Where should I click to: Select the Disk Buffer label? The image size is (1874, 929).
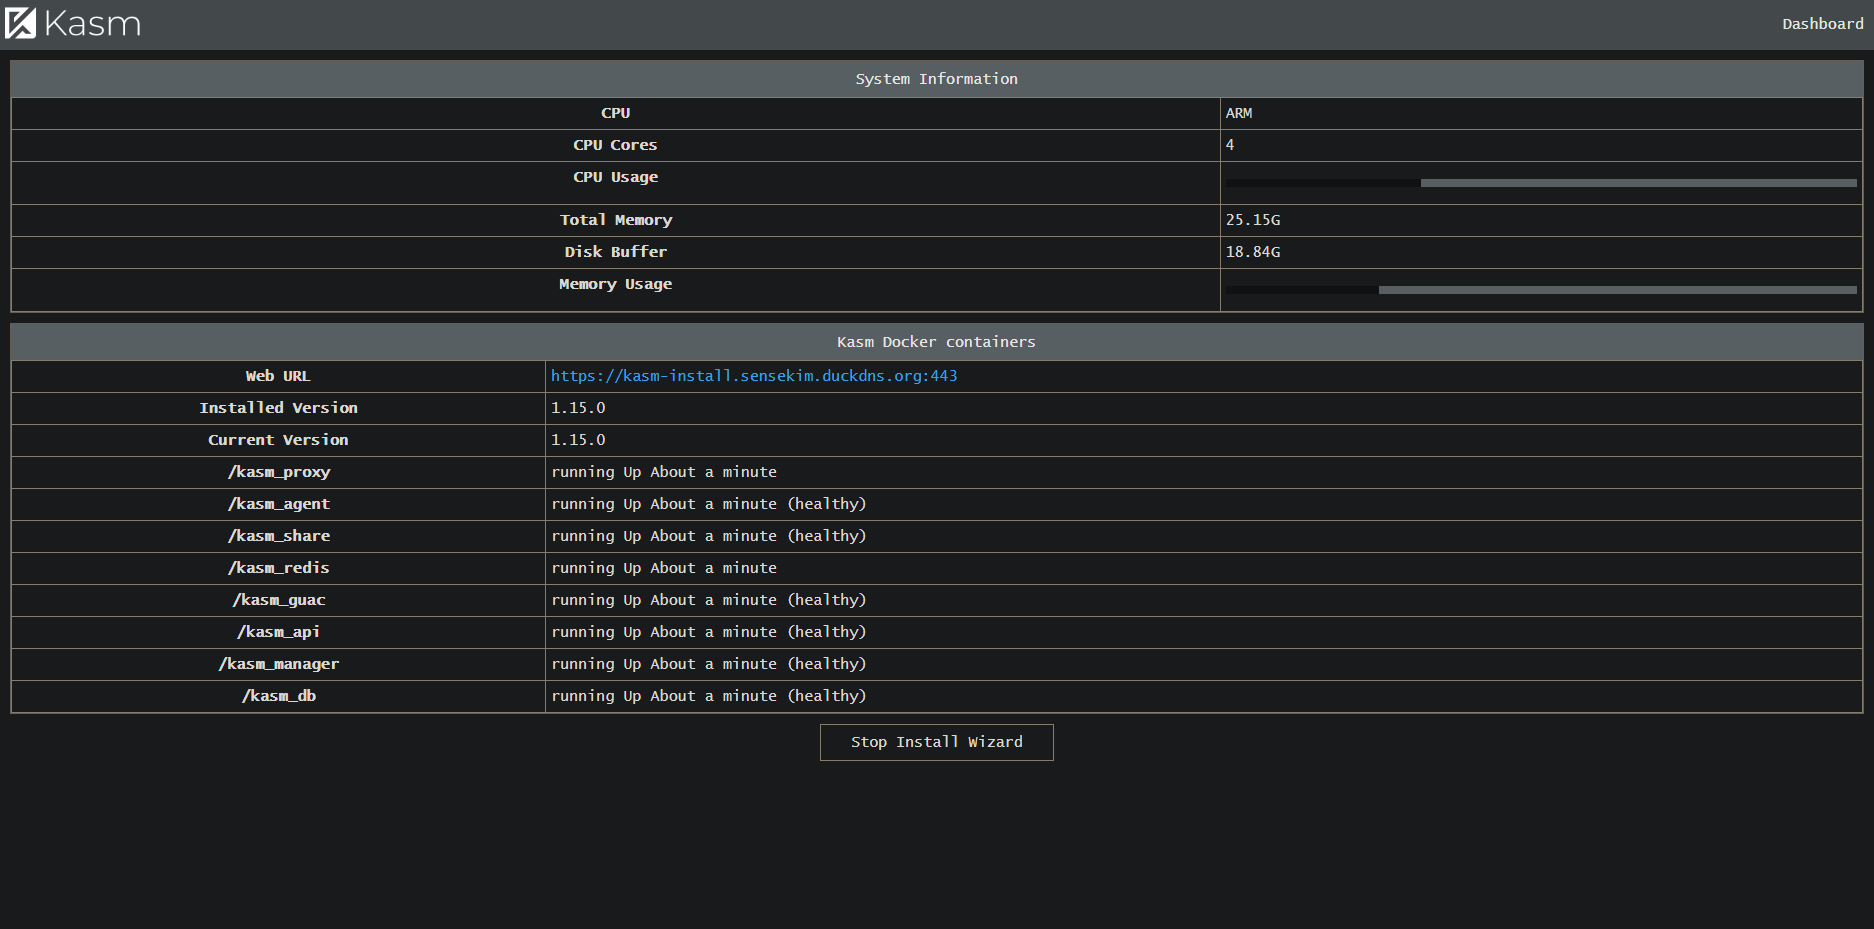pos(615,252)
